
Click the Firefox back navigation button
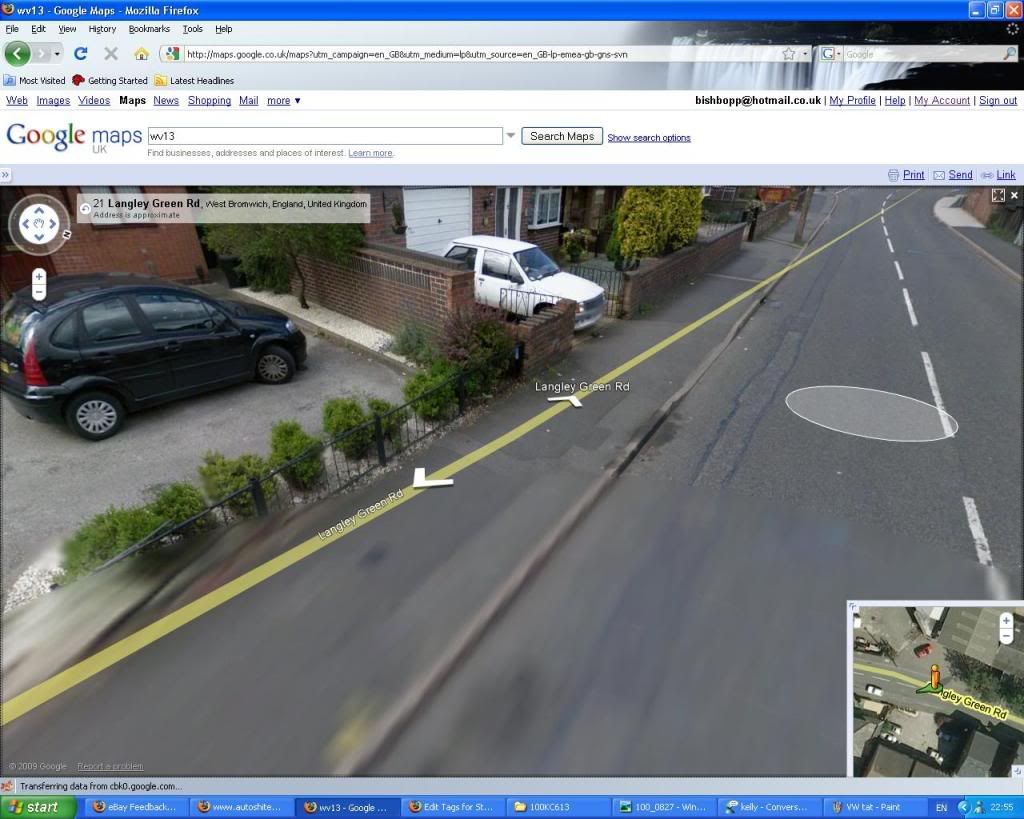(18, 54)
